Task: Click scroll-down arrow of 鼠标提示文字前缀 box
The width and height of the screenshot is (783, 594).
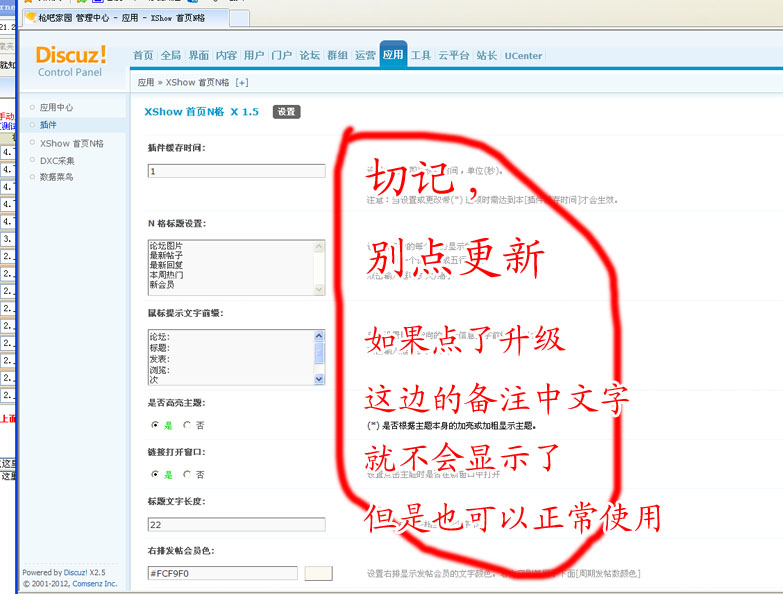Action: (x=320, y=379)
